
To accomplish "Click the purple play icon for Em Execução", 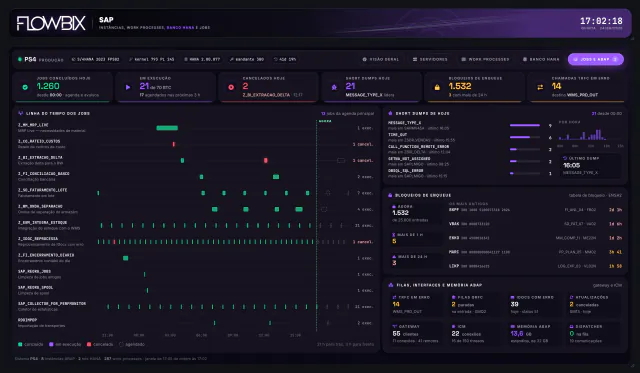I will pos(128,87).
